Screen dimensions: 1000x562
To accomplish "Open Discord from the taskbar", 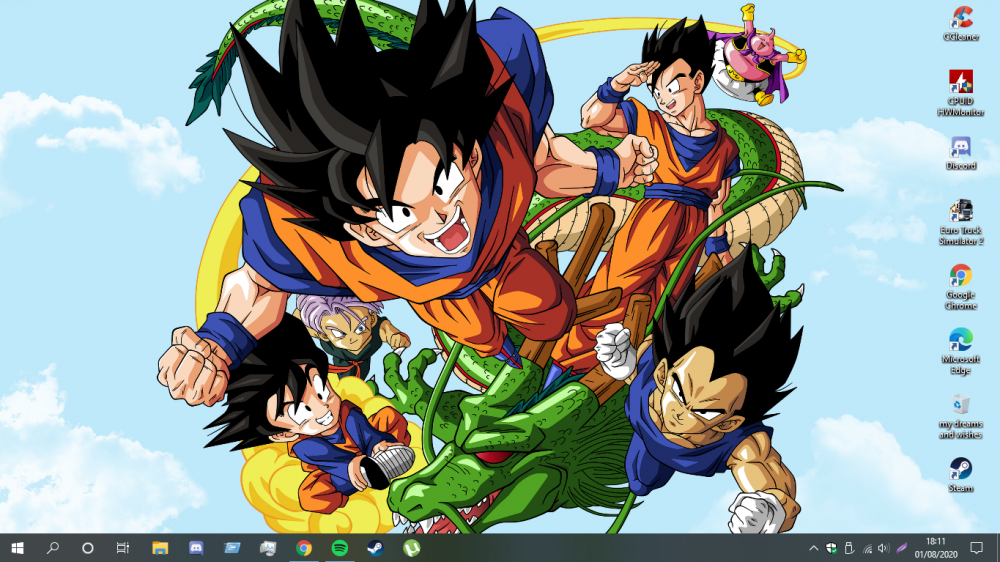I will [196, 548].
